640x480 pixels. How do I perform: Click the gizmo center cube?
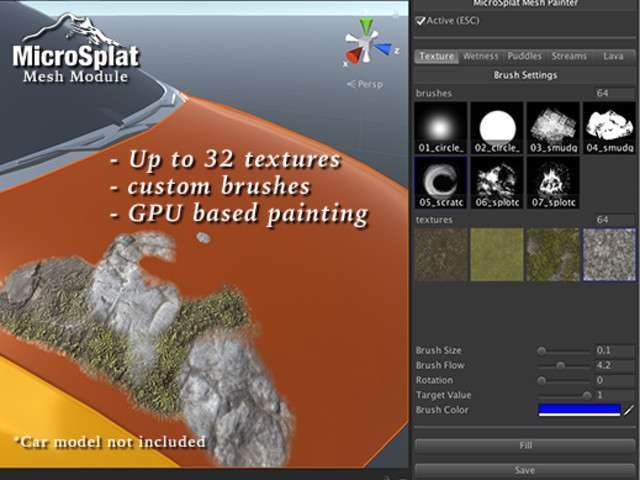(x=369, y=43)
